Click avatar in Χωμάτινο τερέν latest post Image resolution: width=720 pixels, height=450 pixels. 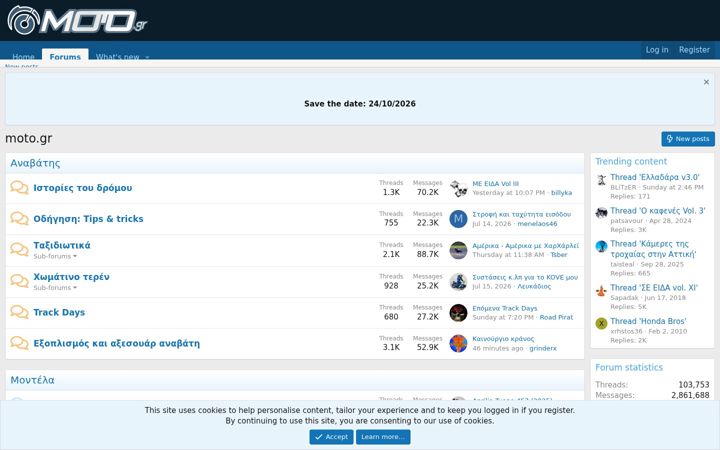click(458, 281)
